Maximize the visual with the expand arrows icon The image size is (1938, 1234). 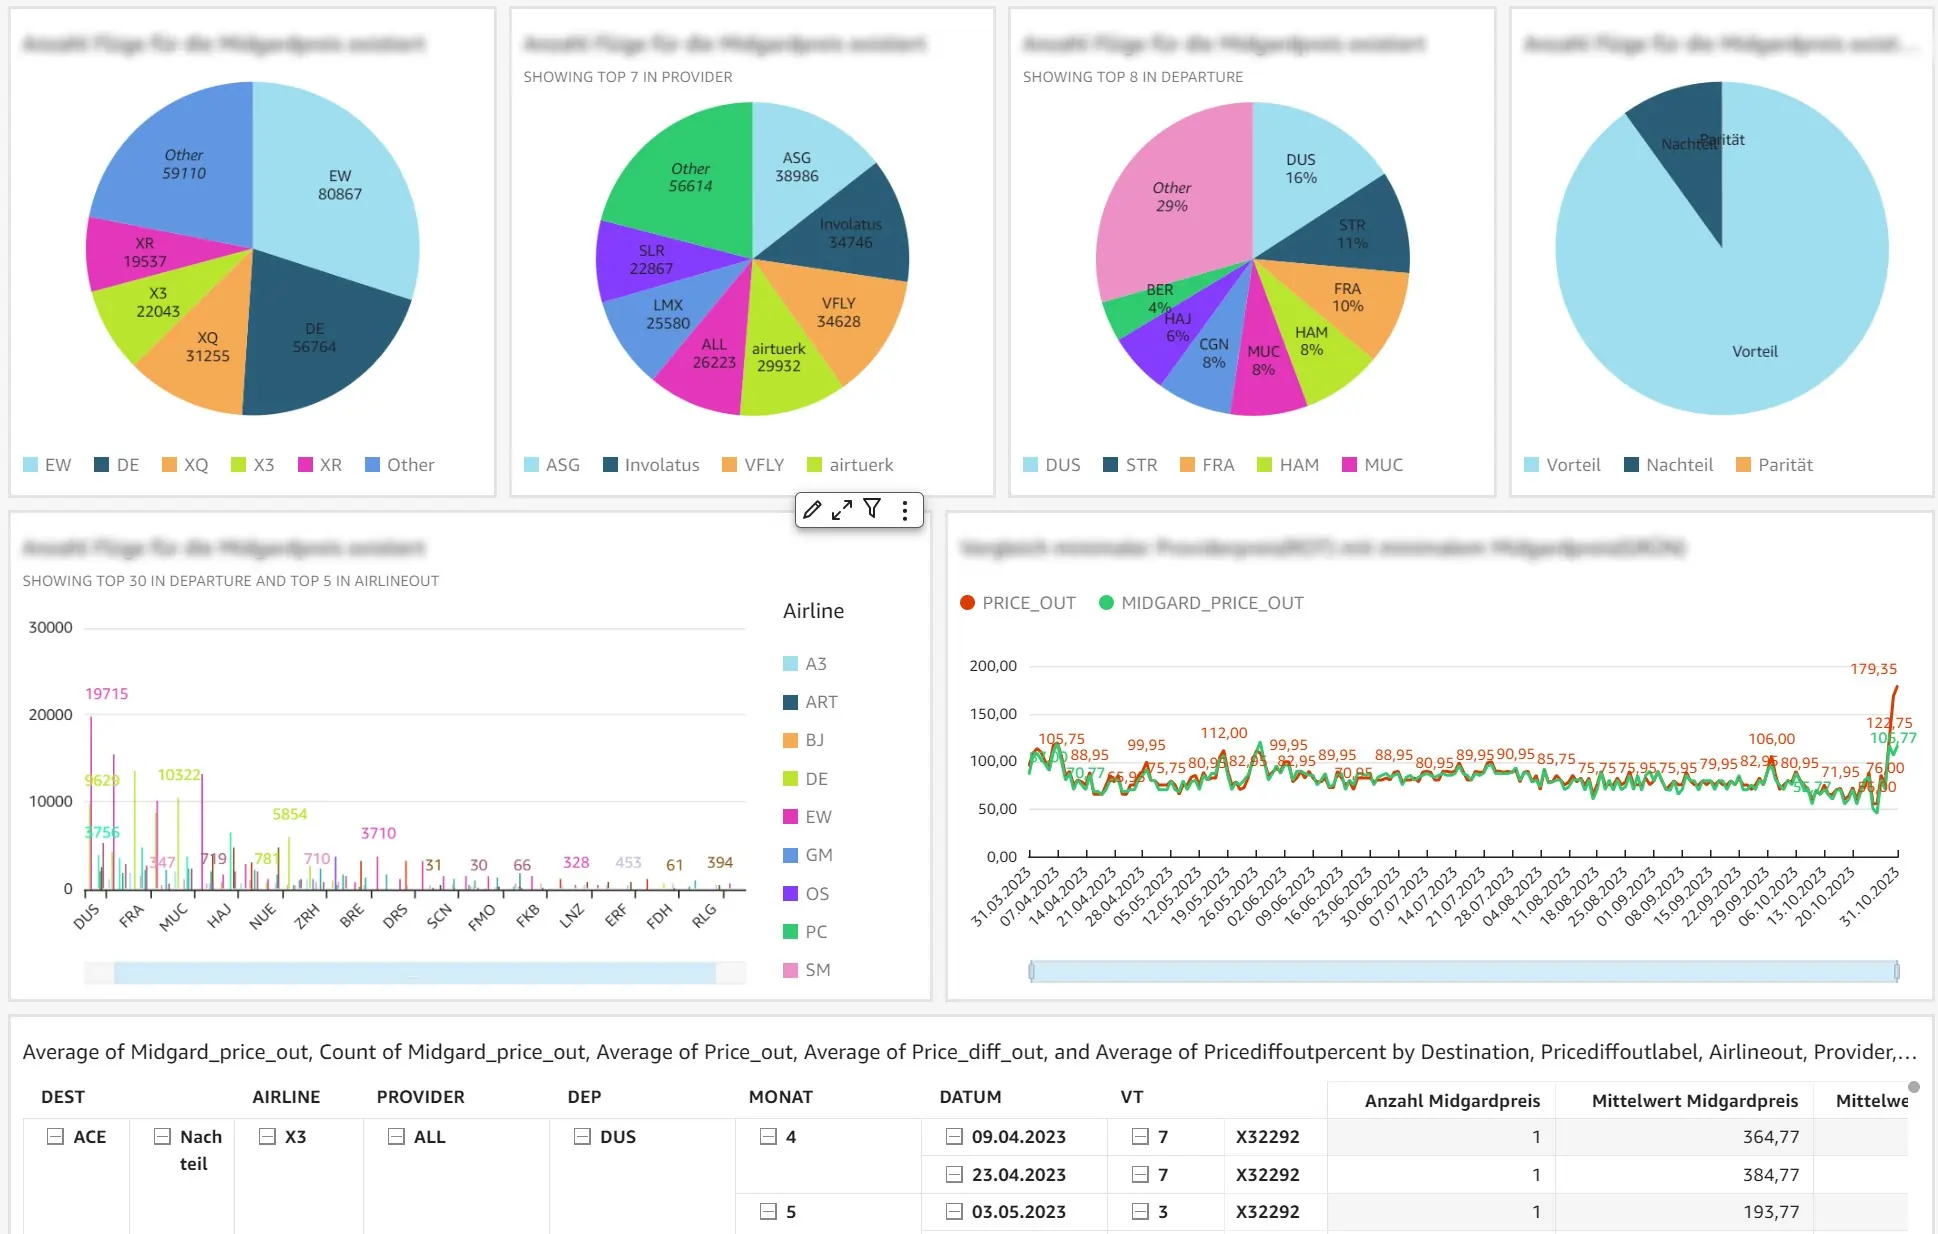pyautogui.click(x=842, y=510)
